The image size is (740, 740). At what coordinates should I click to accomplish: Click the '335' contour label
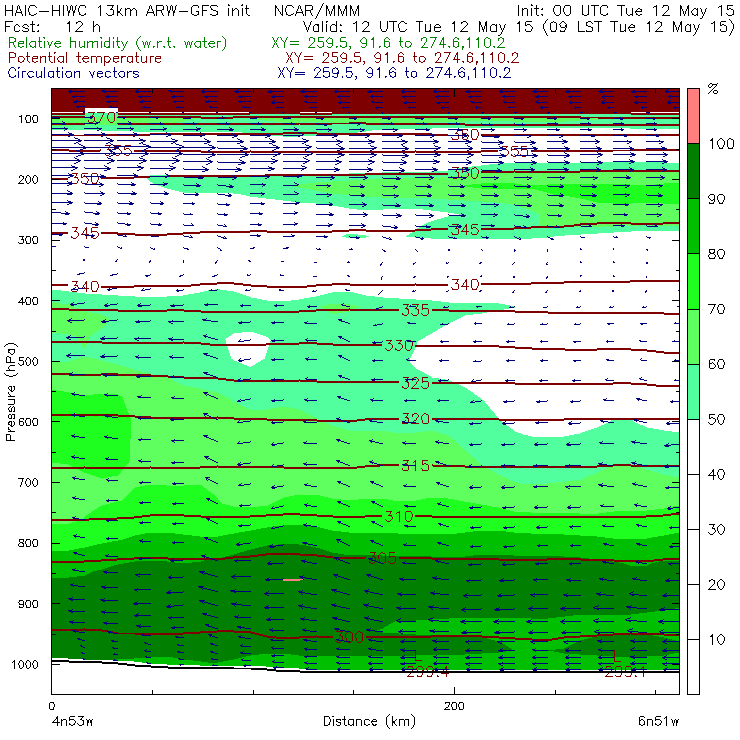point(415,310)
